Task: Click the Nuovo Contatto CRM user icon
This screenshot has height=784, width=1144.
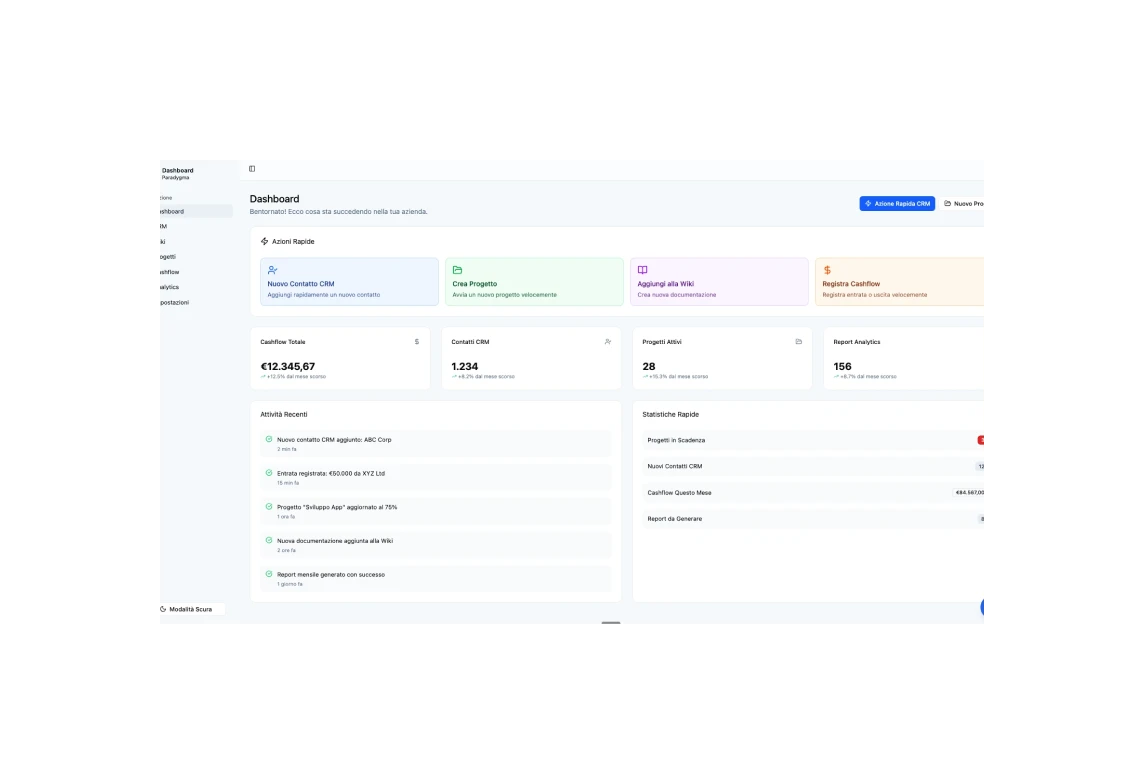Action: (272, 270)
